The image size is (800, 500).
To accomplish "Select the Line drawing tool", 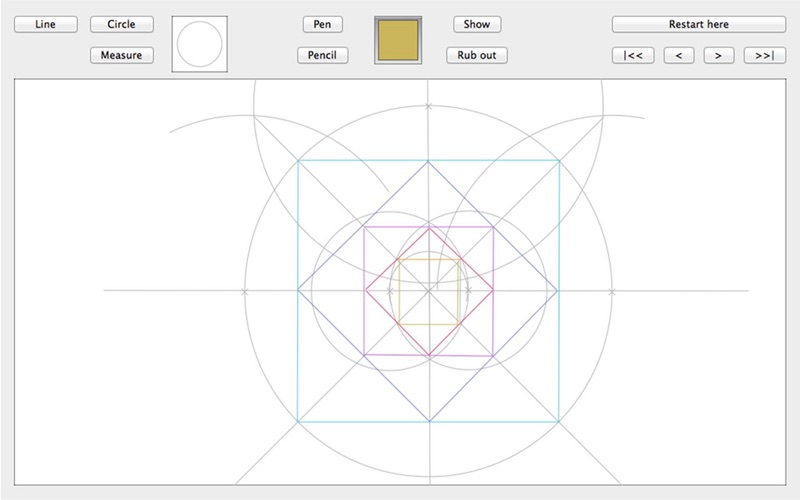I will 45,24.
